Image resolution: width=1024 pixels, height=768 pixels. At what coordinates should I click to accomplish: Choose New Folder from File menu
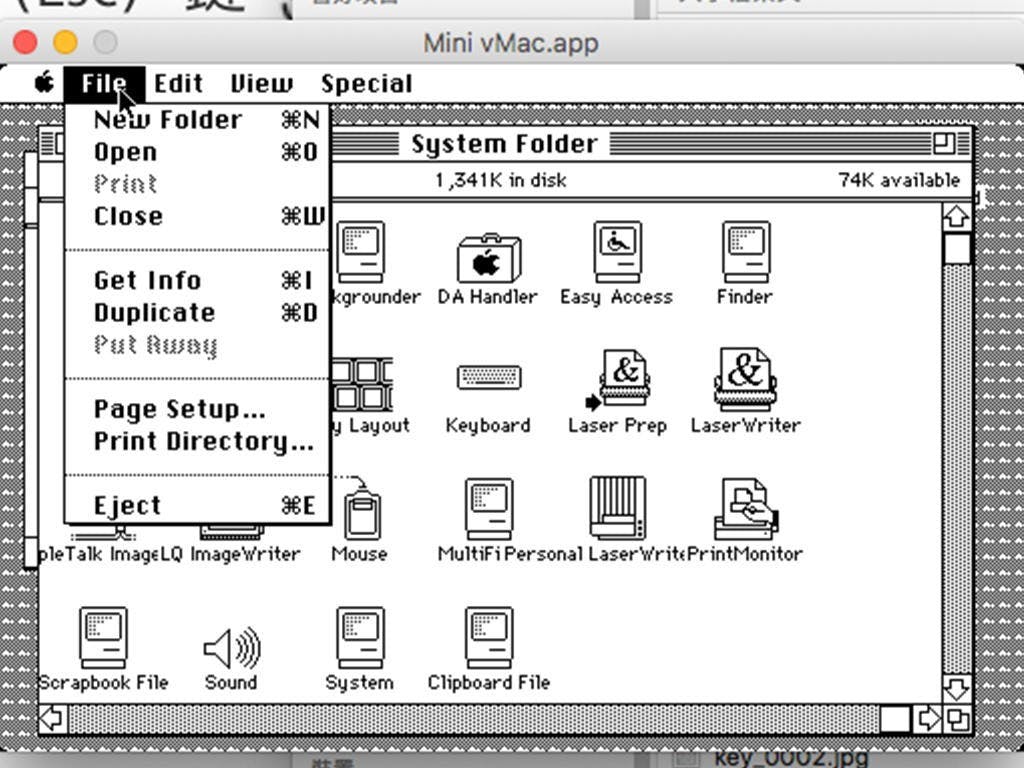pyautogui.click(x=198, y=120)
